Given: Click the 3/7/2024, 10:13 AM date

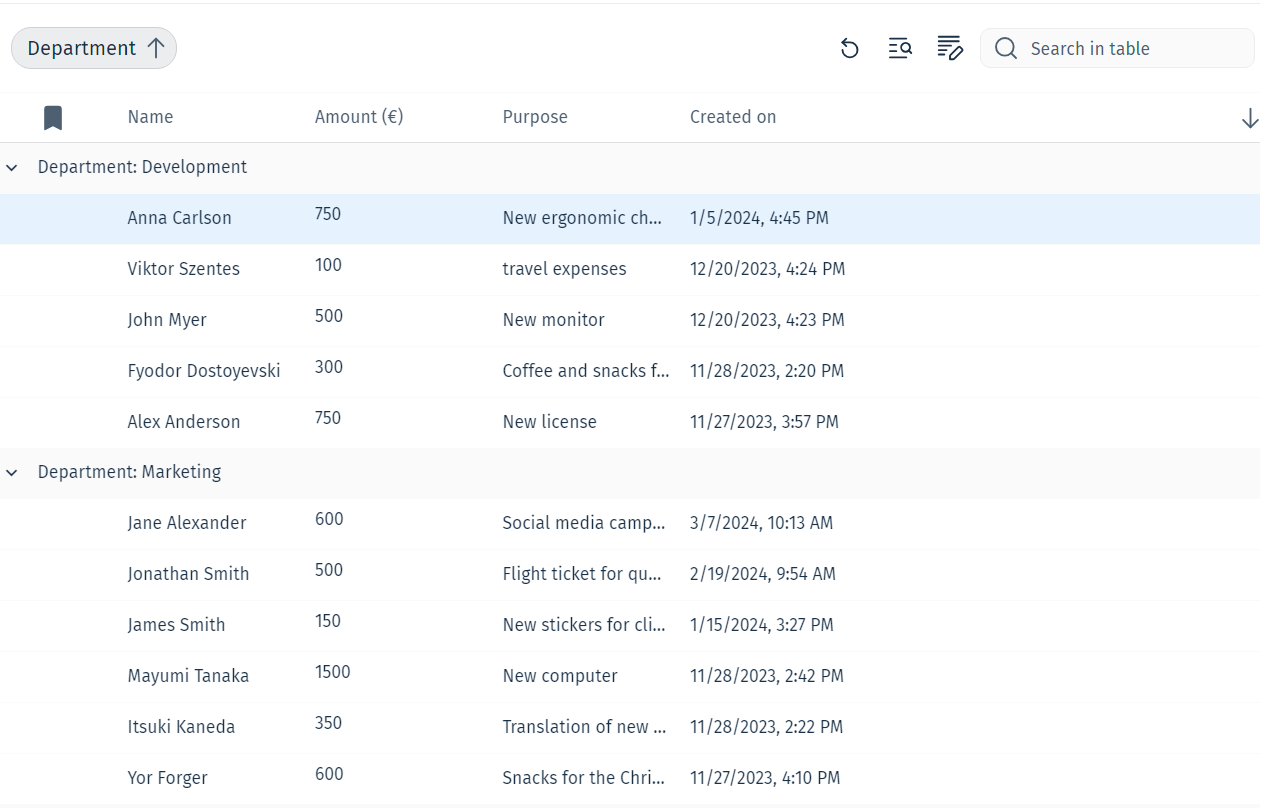Looking at the screenshot, I should coord(761,523).
